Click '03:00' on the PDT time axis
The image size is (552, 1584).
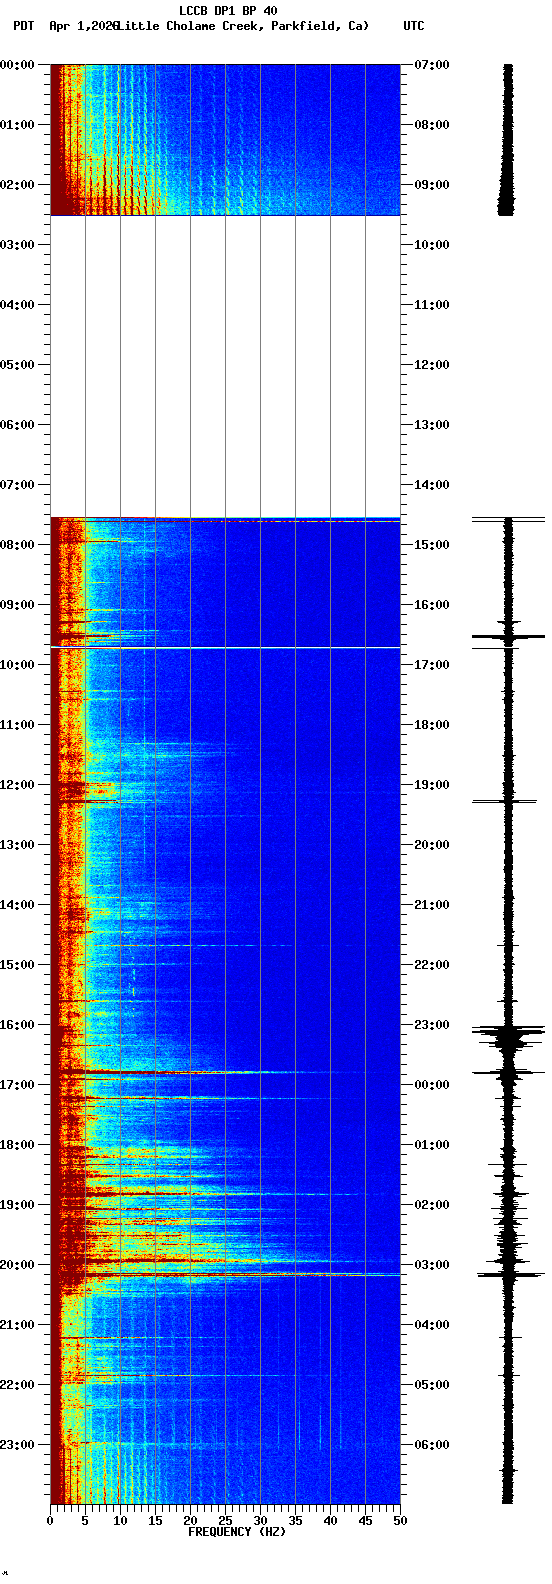click(x=17, y=245)
